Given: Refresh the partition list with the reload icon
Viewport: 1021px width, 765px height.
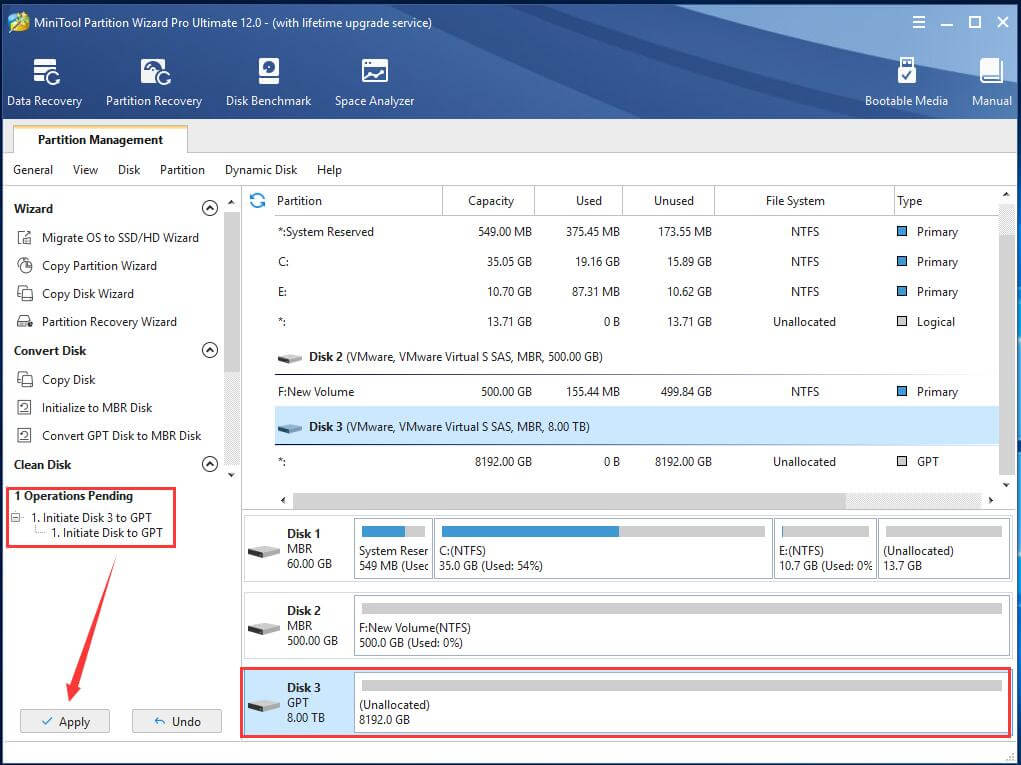Looking at the screenshot, I should tap(258, 201).
